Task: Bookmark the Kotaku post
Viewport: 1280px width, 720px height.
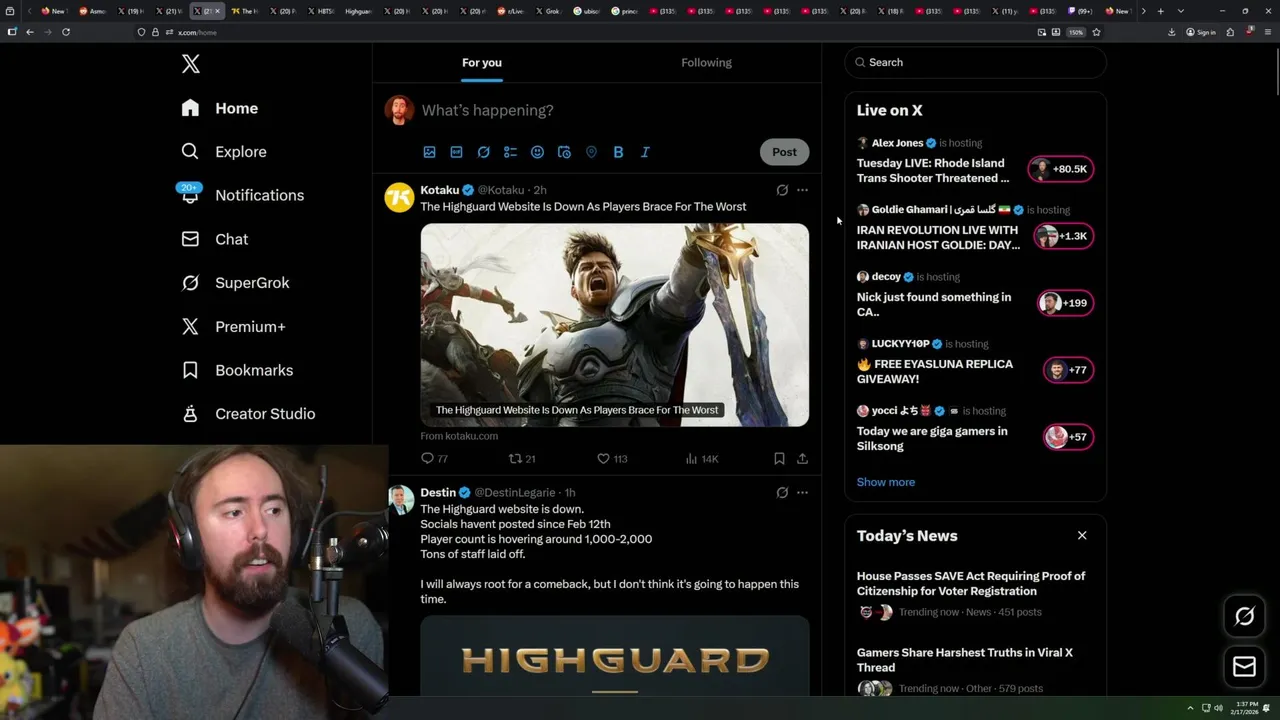Action: 779,459
